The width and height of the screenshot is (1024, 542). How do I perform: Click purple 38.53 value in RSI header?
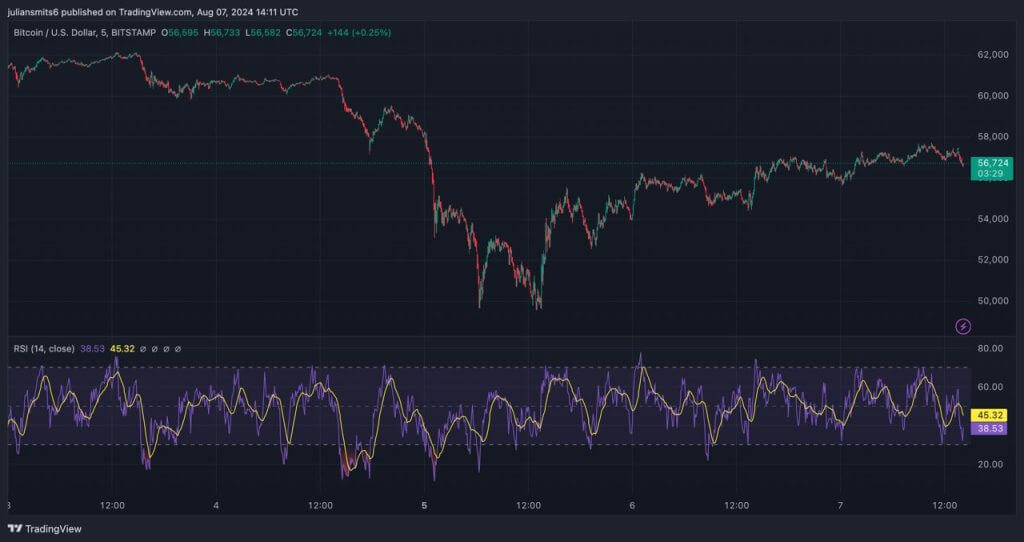click(92, 349)
